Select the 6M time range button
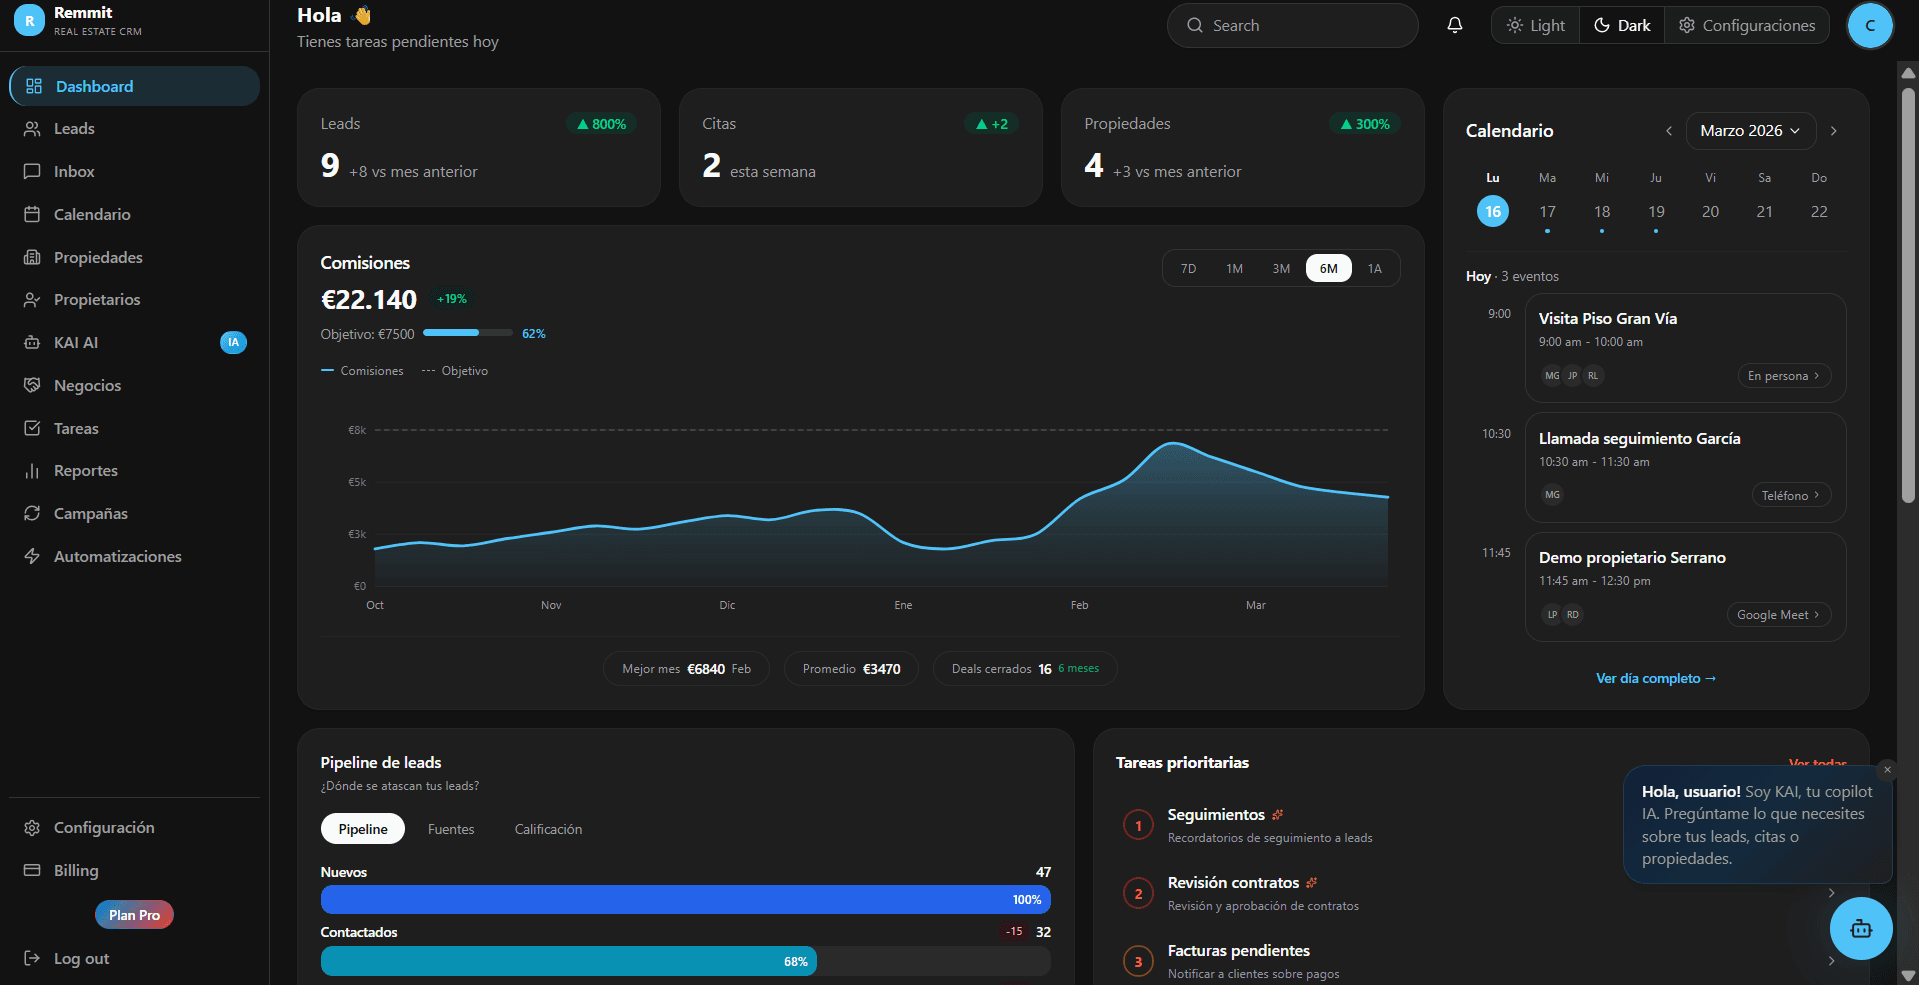 [x=1327, y=268]
